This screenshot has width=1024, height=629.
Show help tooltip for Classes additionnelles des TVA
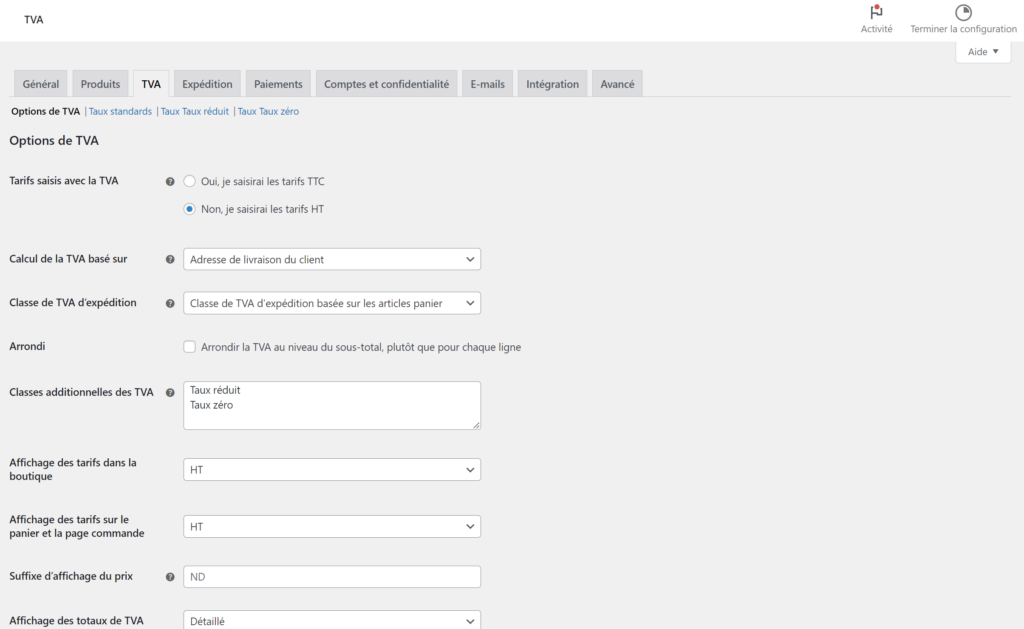[x=170, y=393]
